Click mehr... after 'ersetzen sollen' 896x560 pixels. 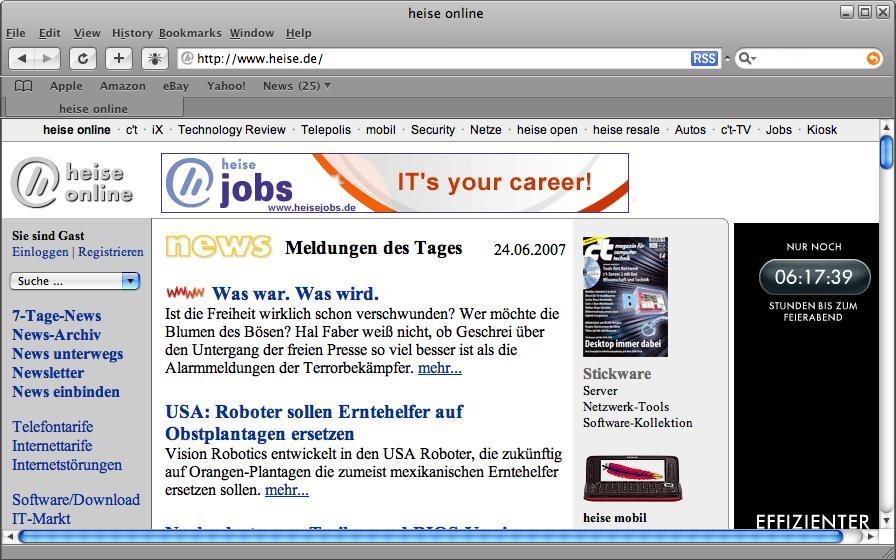tap(287, 490)
